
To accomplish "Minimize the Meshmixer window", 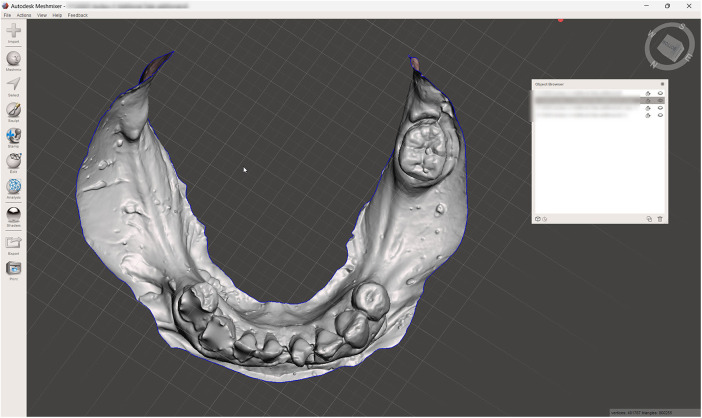I will [x=646, y=6].
